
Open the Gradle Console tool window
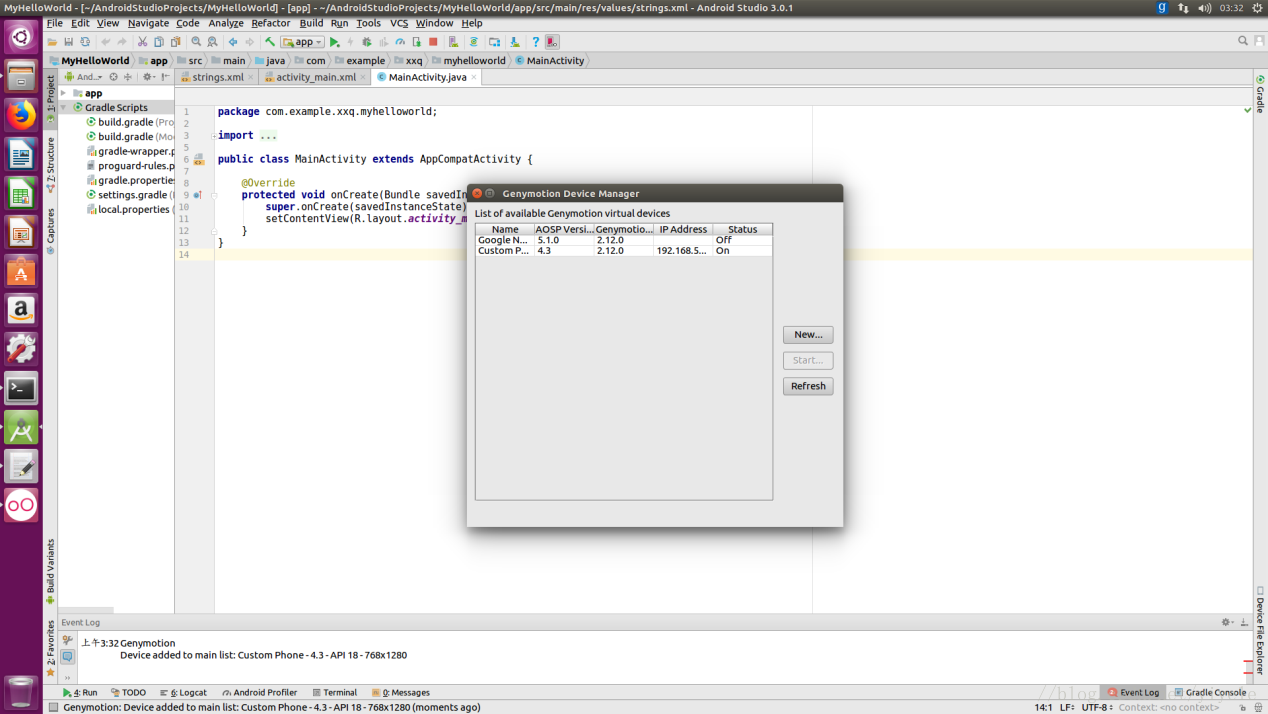[1209, 692]
